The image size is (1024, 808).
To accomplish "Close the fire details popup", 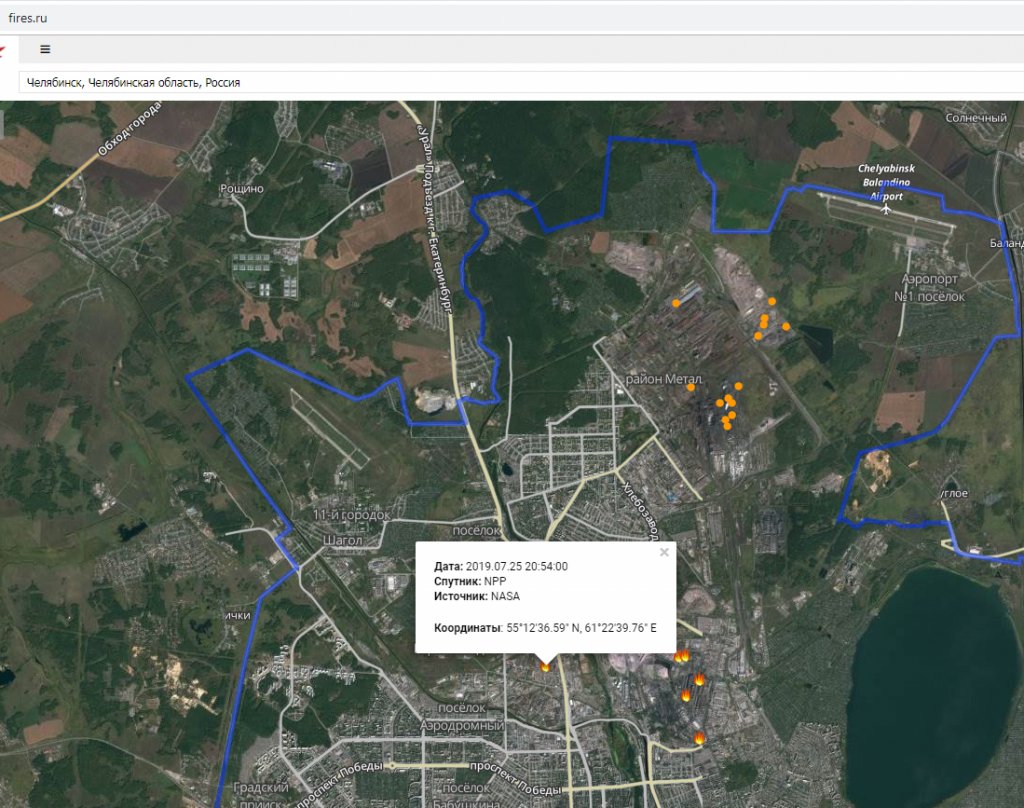I will [664, 552].
